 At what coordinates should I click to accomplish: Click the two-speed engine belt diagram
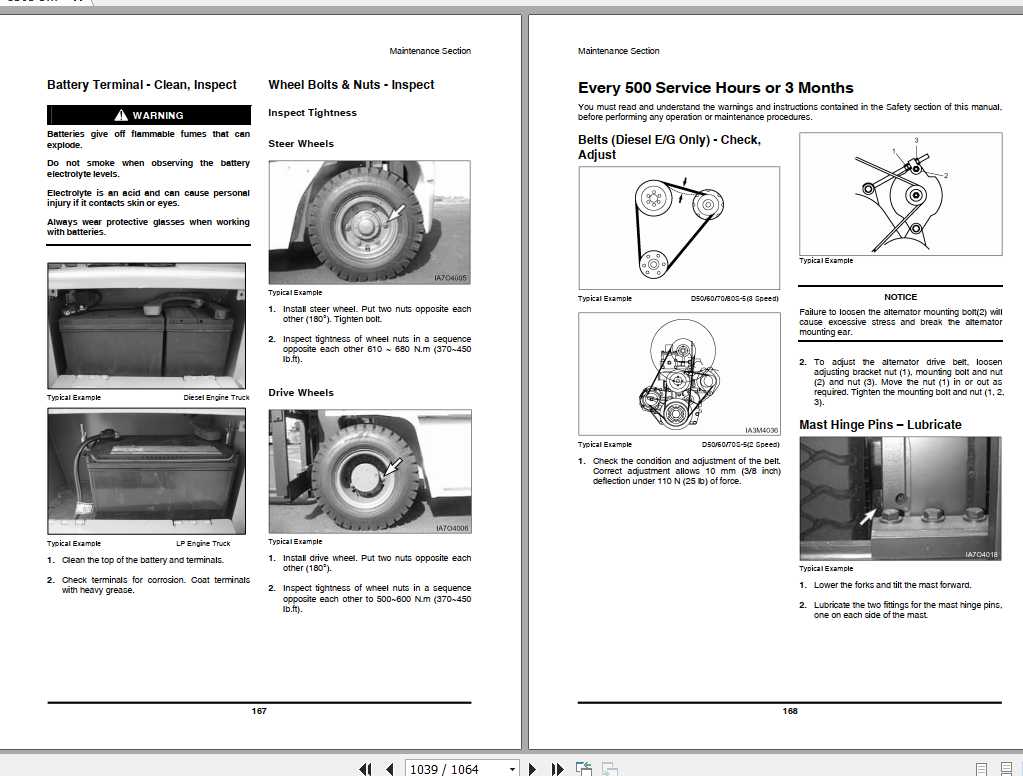679,374
